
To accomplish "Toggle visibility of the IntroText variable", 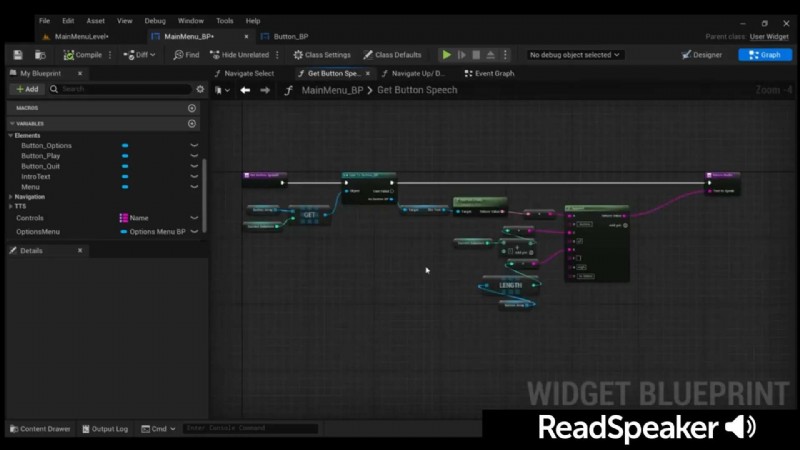I will pyautogui.click(x=194, y=176).
